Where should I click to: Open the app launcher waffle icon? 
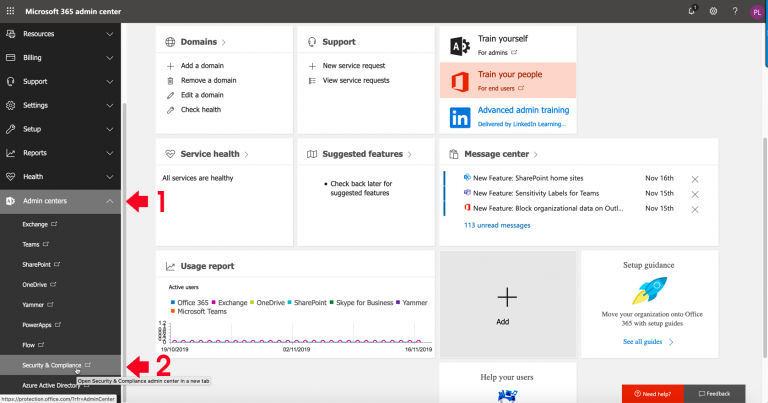(10, 11)
